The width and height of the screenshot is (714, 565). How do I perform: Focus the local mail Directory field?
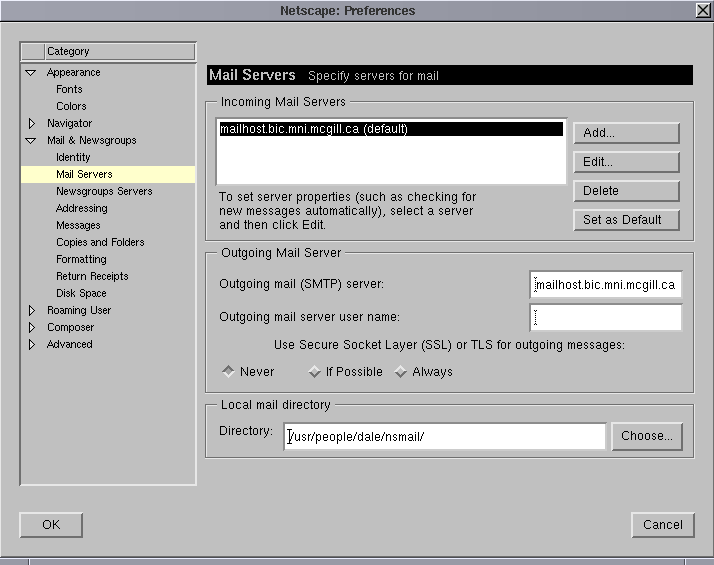click(444, 437)
